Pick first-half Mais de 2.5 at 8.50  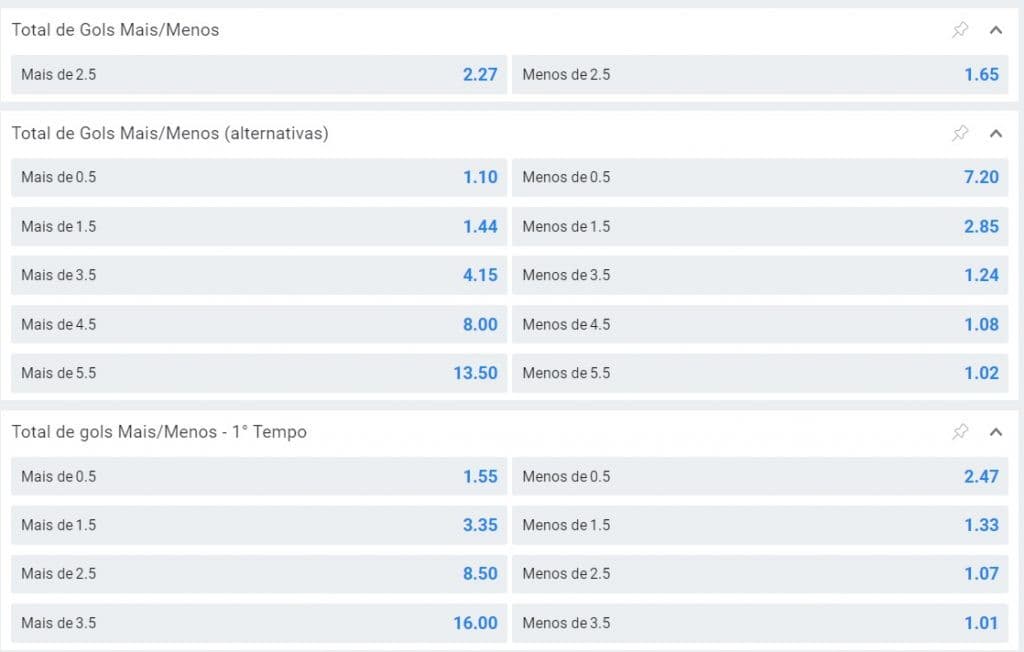tap(259, 574)
